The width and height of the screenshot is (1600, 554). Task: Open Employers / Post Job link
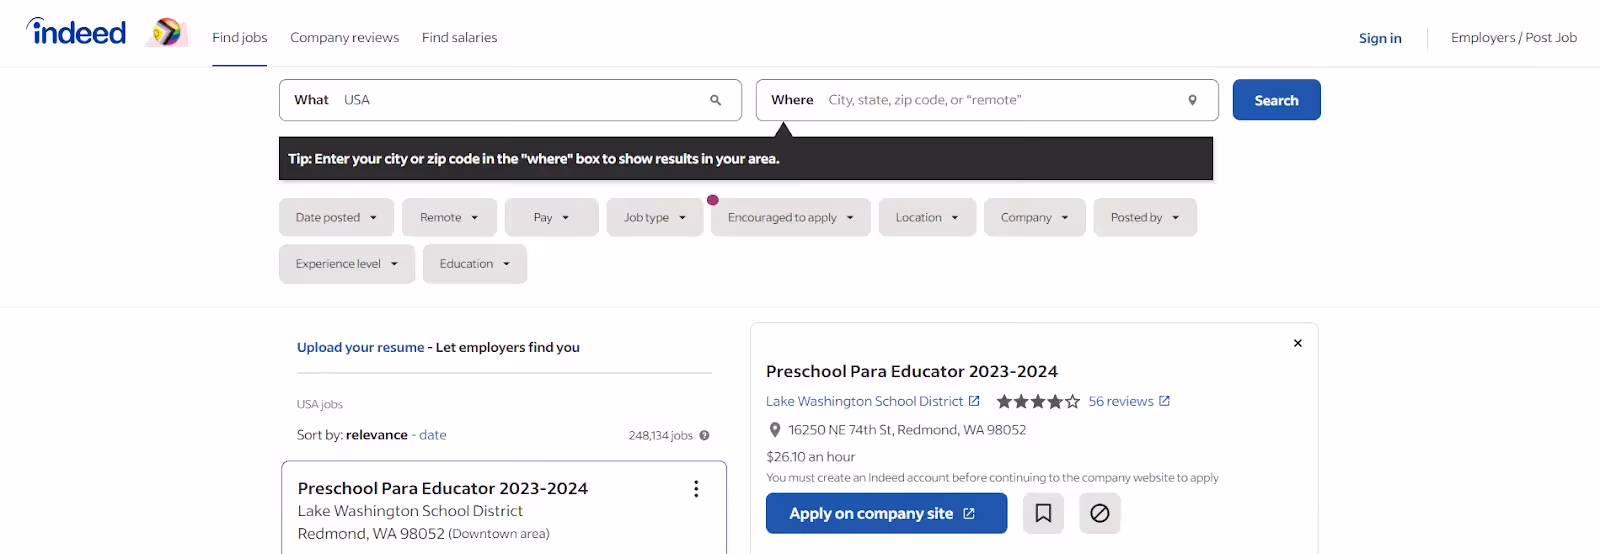[x=1514, y=37]
